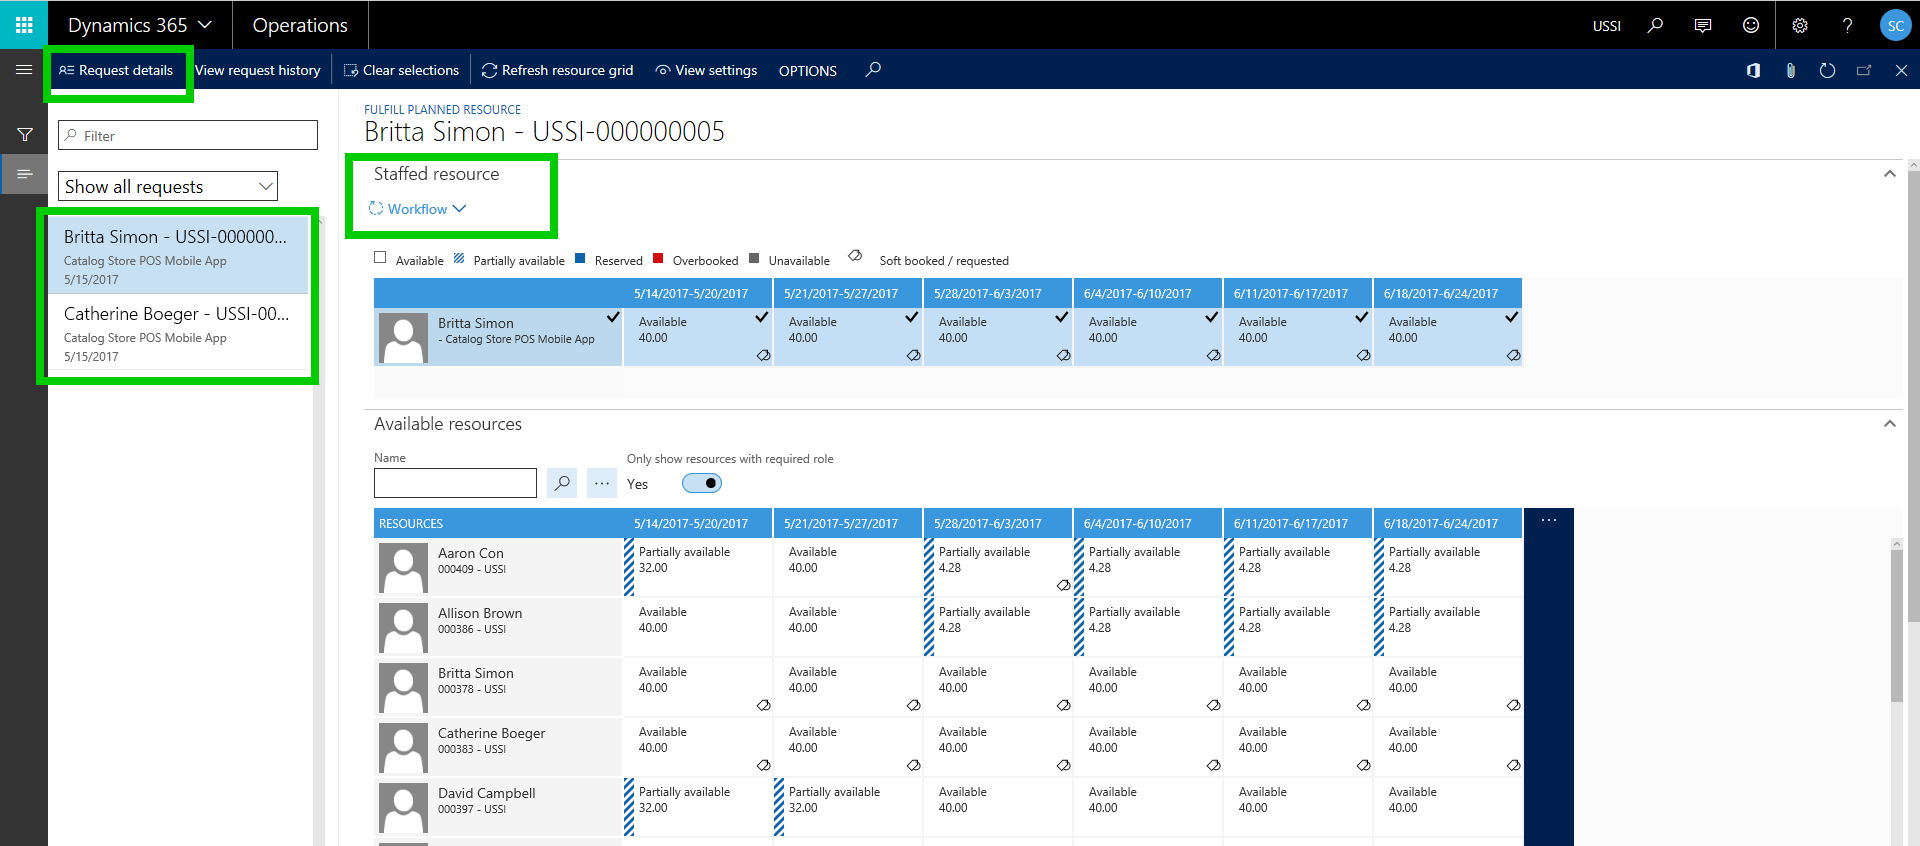Click the search magnifier in top black bar
The height and width of the screenshot is (846, 1920).
pos(1656,25)
